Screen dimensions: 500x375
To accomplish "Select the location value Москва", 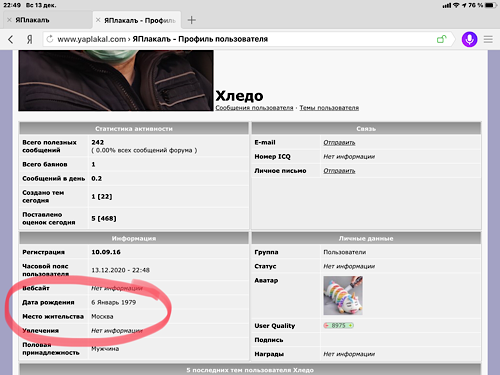I will 102,317.
